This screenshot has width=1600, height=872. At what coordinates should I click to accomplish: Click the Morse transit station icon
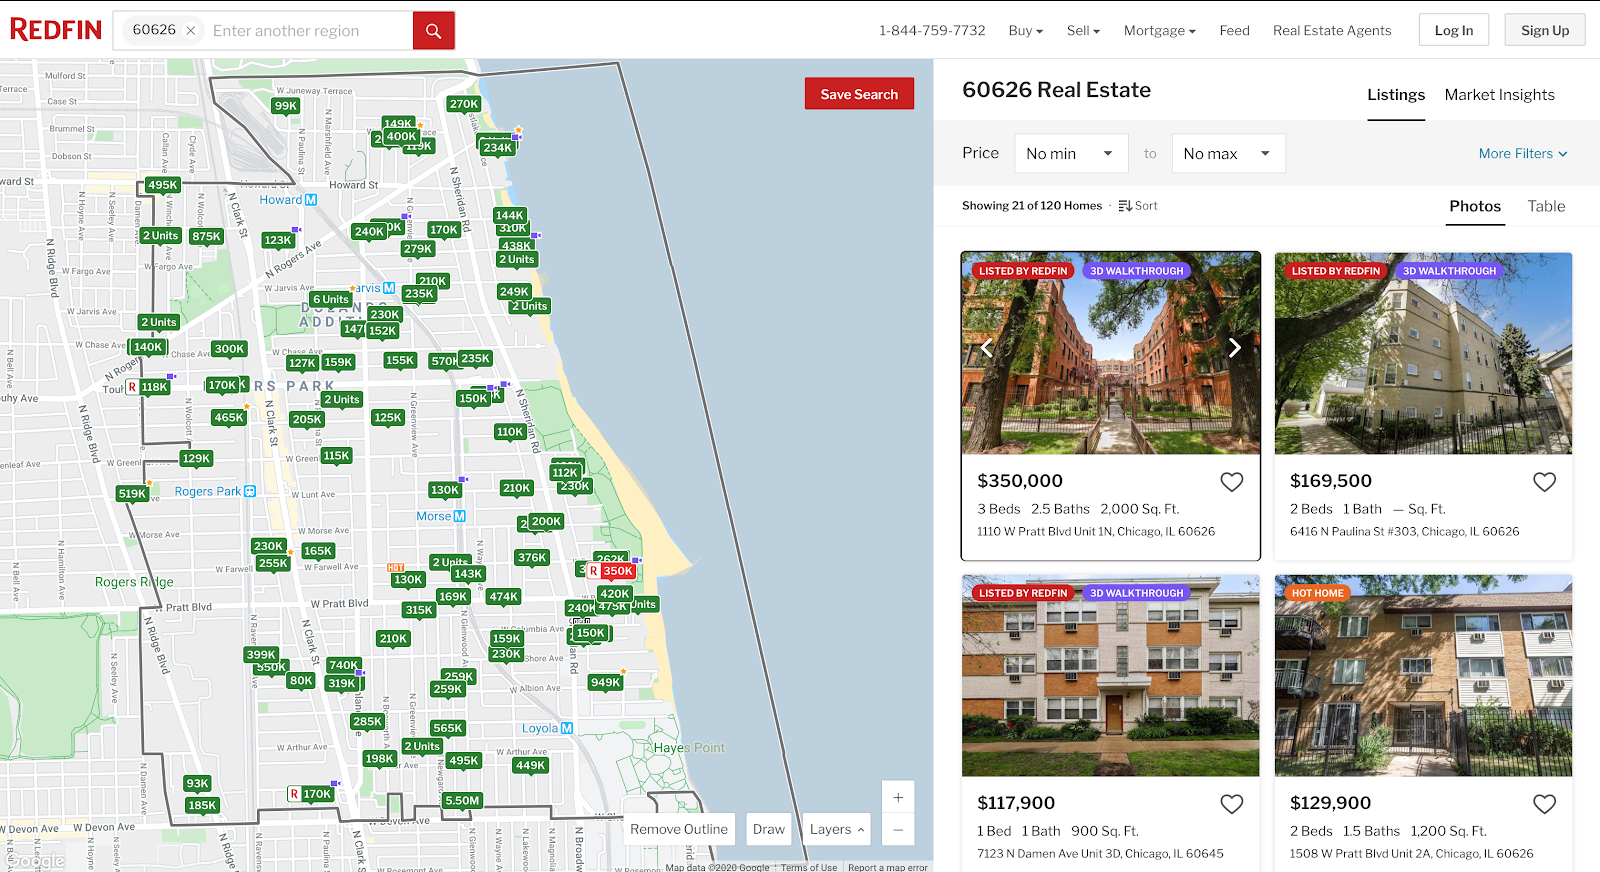[460, 516]
